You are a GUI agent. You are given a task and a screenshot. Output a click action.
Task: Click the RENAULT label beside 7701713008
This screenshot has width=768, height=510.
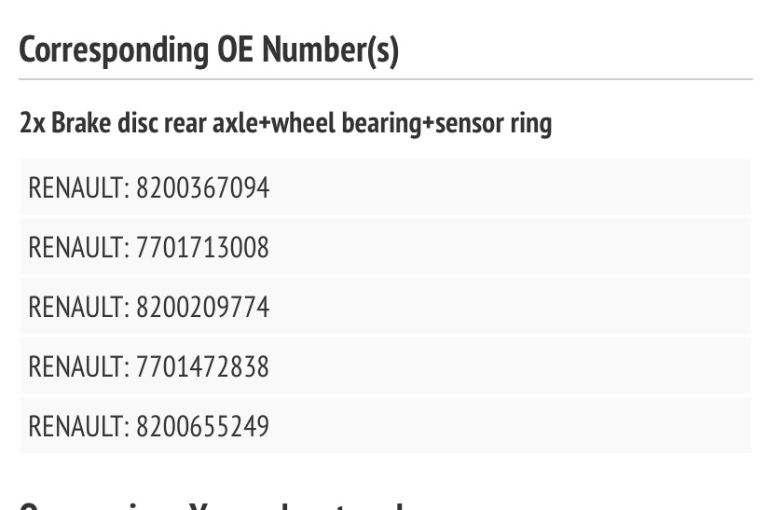pos(76,247)
